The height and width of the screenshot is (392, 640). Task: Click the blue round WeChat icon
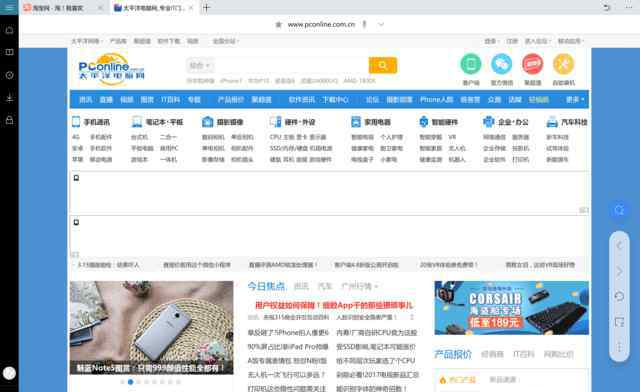click(x=501, y=64)
